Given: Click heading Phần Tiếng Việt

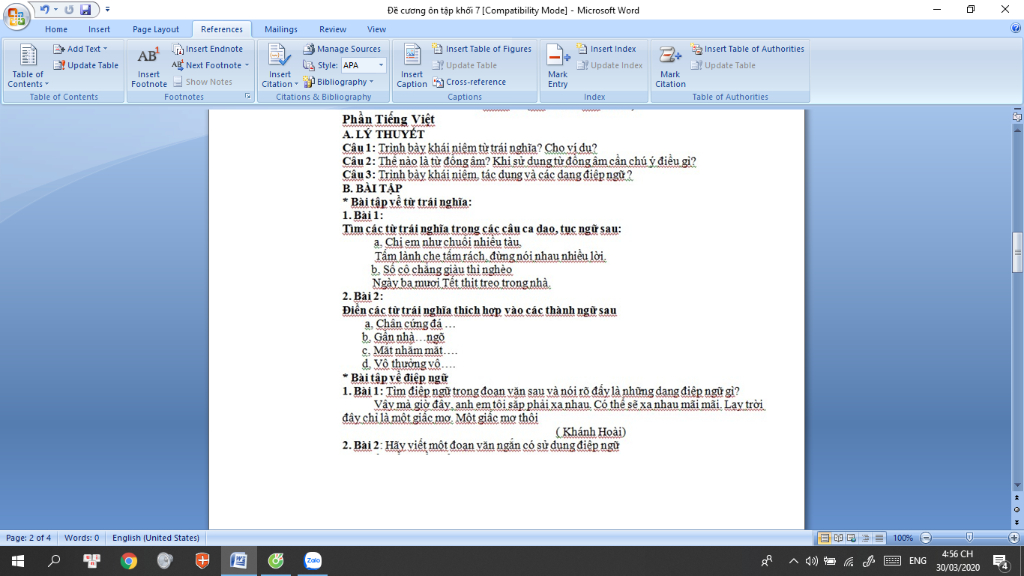Looking at the screenshot, I should 388,120.
